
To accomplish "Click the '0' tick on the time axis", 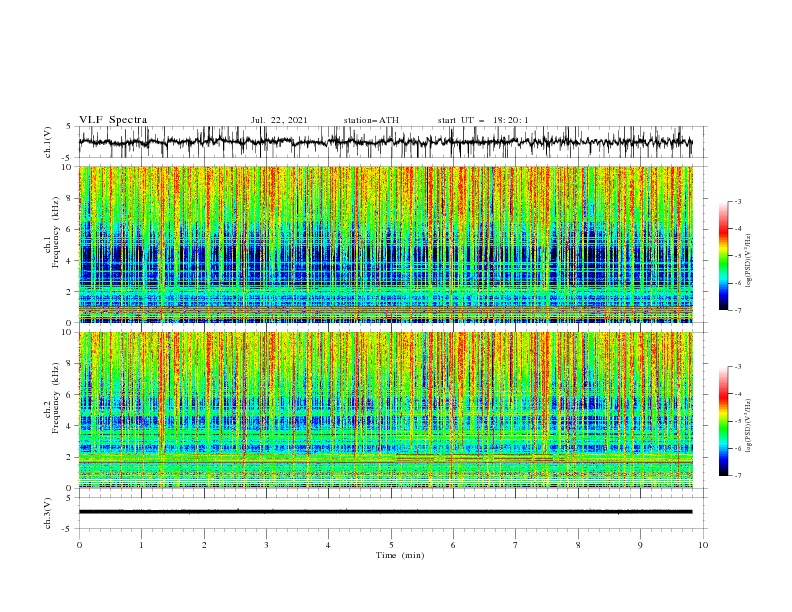I will point(79,545).
